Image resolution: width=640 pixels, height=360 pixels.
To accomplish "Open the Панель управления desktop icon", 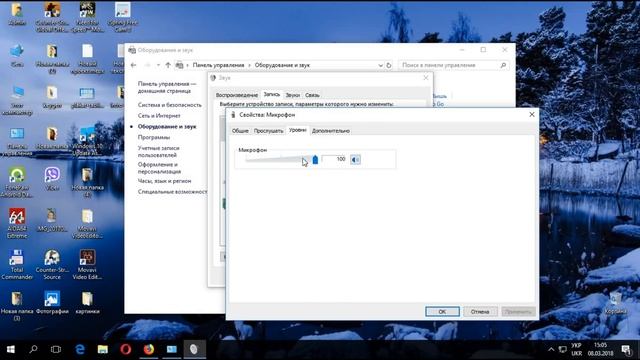I will (17, 141).
